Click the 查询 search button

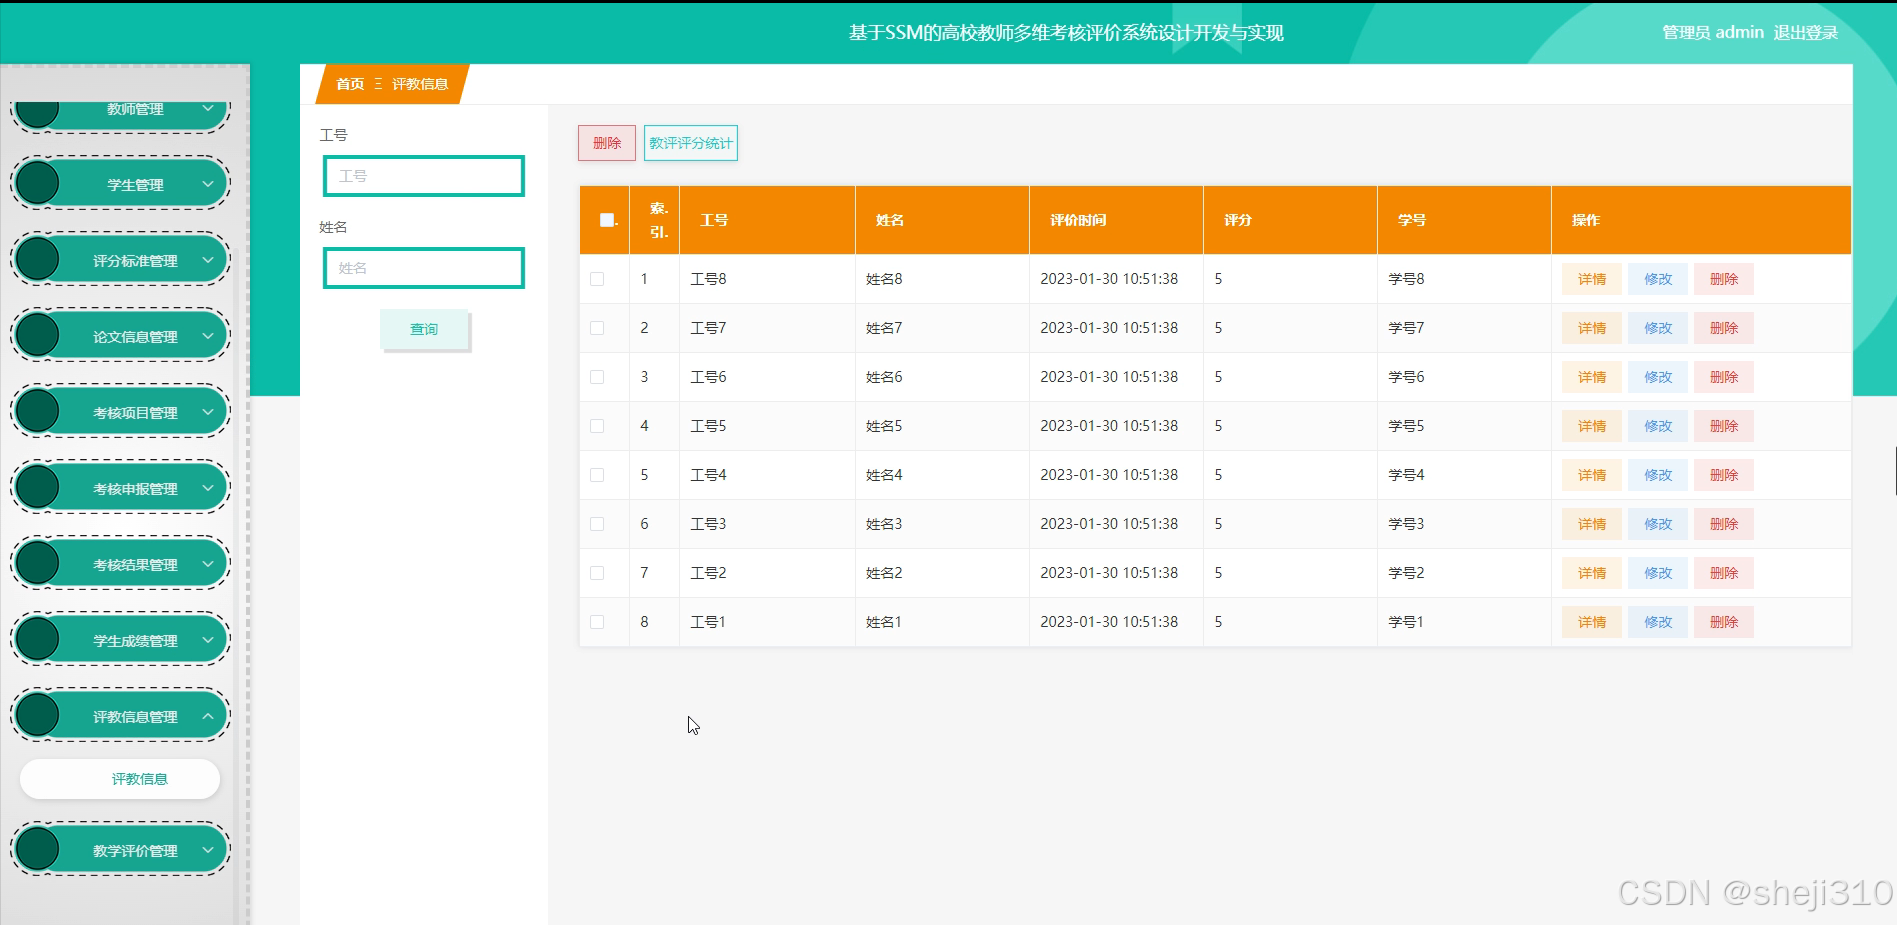pyautogui.click(x=423, y=328)
